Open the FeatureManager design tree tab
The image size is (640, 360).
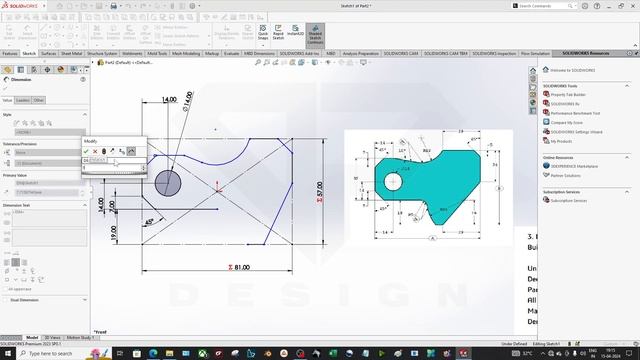click(7, 70)
